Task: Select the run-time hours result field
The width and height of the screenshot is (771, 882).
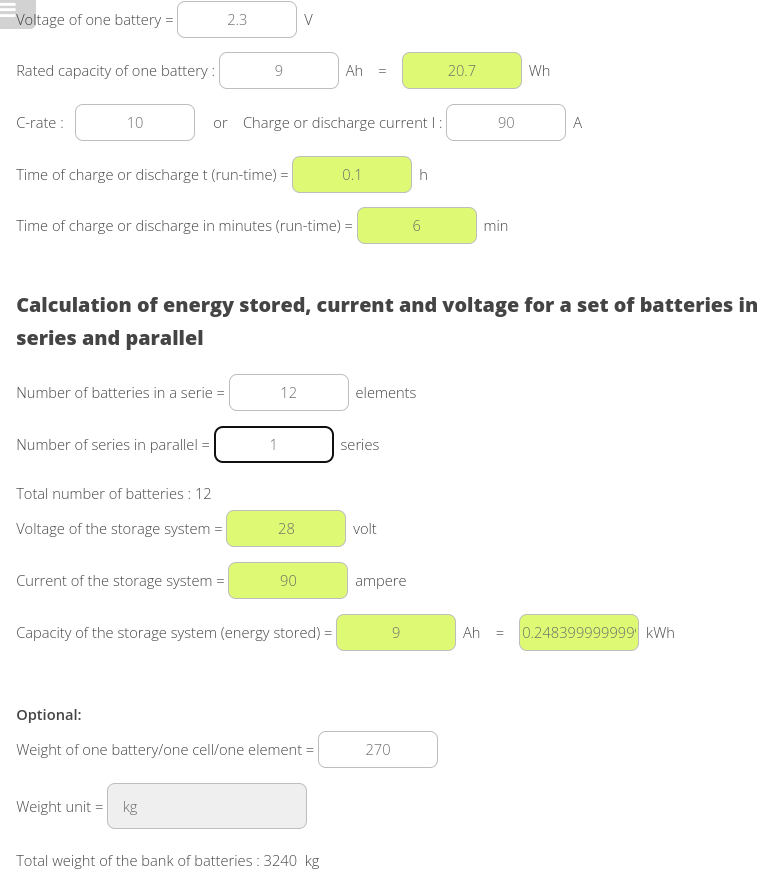Action: [352, 175]
